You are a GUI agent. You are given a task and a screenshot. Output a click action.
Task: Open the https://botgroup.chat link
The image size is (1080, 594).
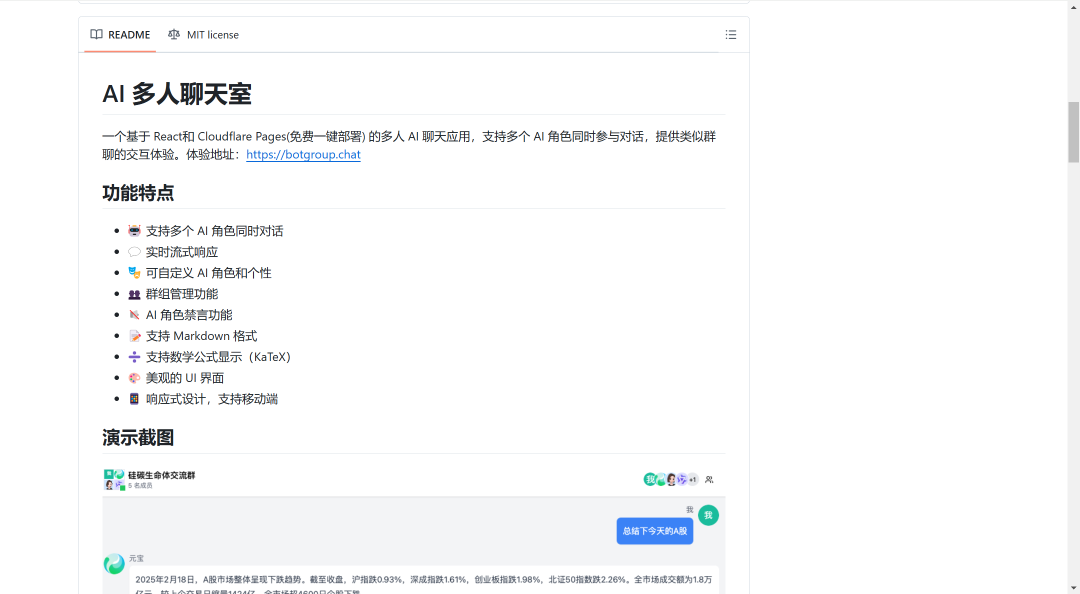point(303,154)
